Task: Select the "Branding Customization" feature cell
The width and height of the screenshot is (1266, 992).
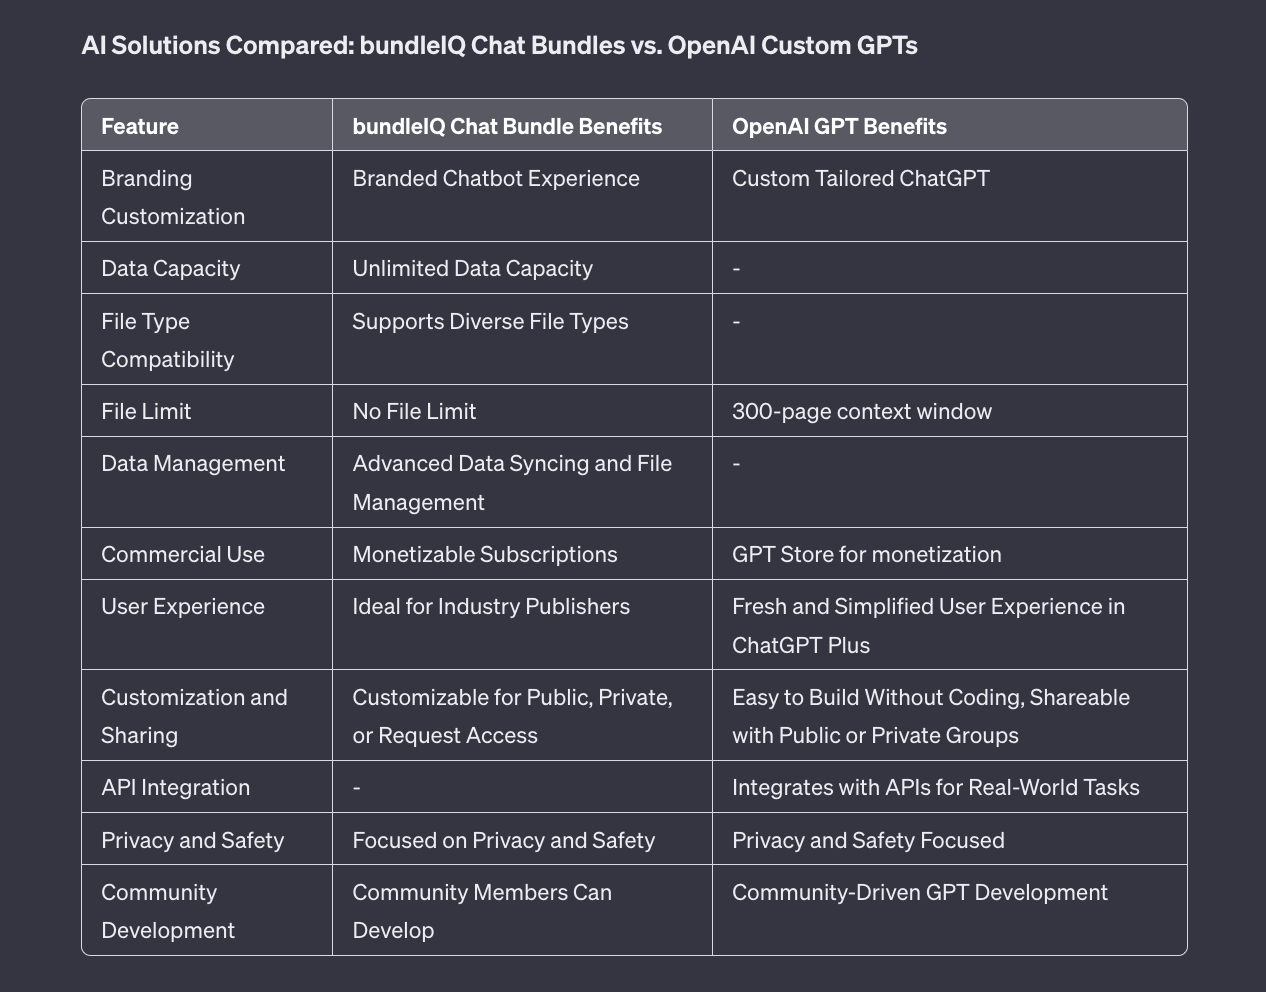Action: click(173, 197)
